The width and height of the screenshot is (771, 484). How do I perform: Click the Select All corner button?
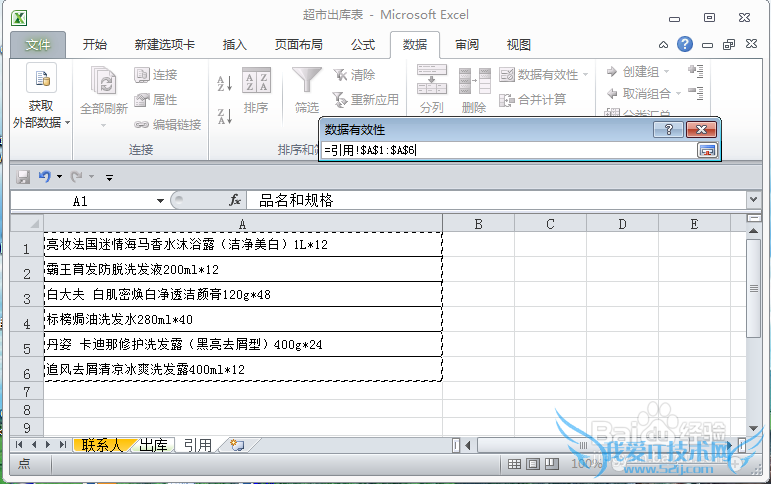point(28,224)
